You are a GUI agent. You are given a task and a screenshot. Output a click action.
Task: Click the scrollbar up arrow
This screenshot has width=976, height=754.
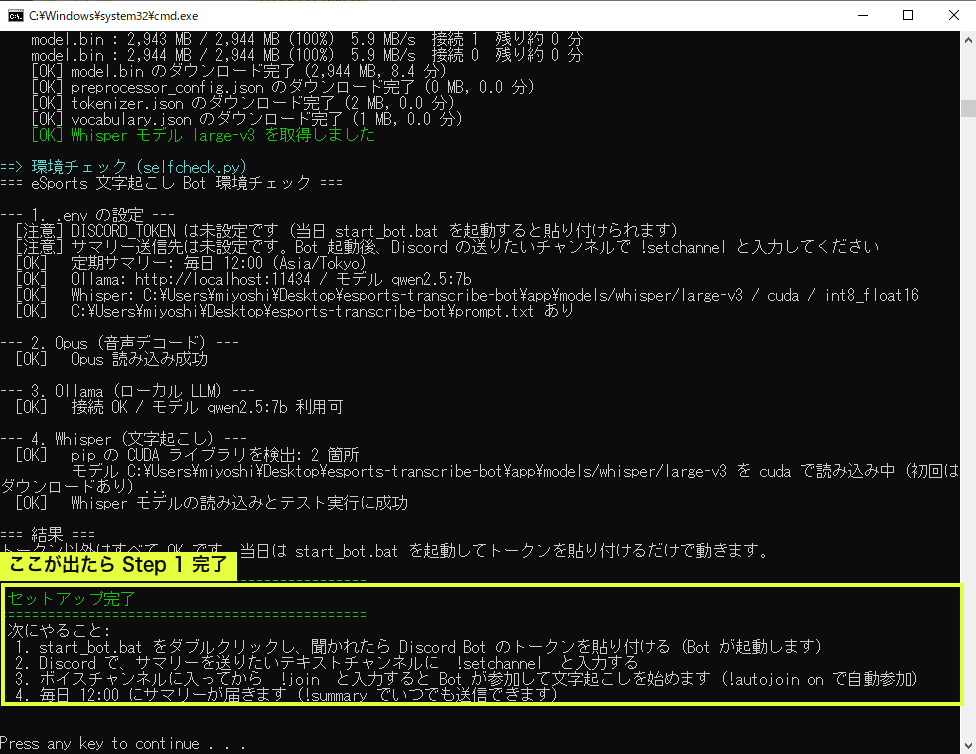pyautogui.click(x=968, y=40)
